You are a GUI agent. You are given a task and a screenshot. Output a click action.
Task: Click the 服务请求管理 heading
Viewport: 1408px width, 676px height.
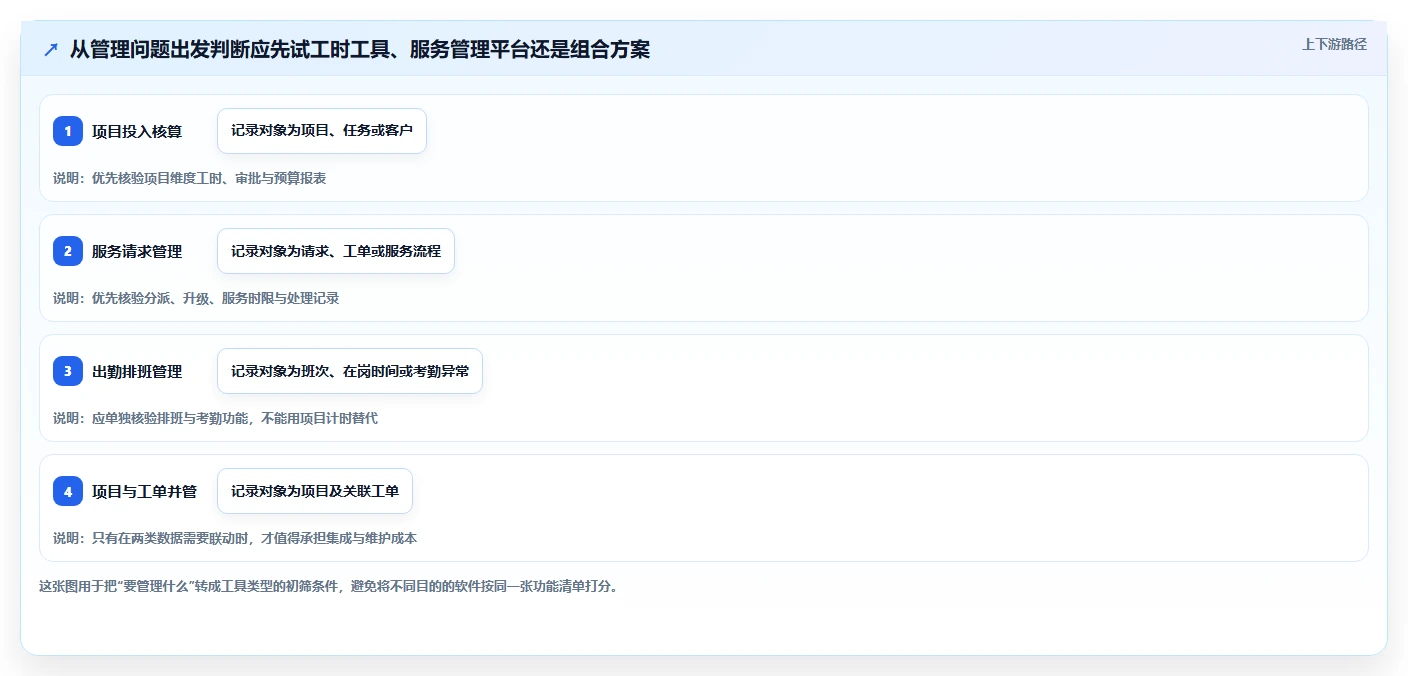click(x=137, y=251)
